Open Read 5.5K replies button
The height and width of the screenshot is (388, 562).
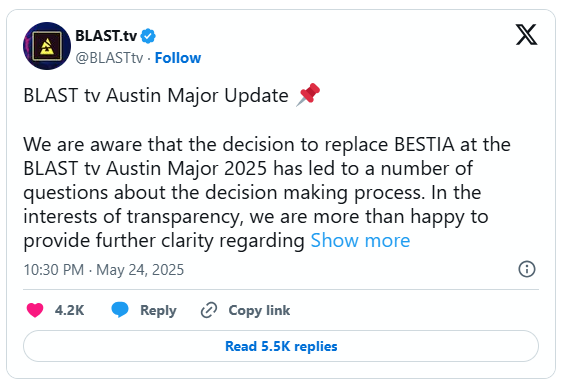[281, 346]
